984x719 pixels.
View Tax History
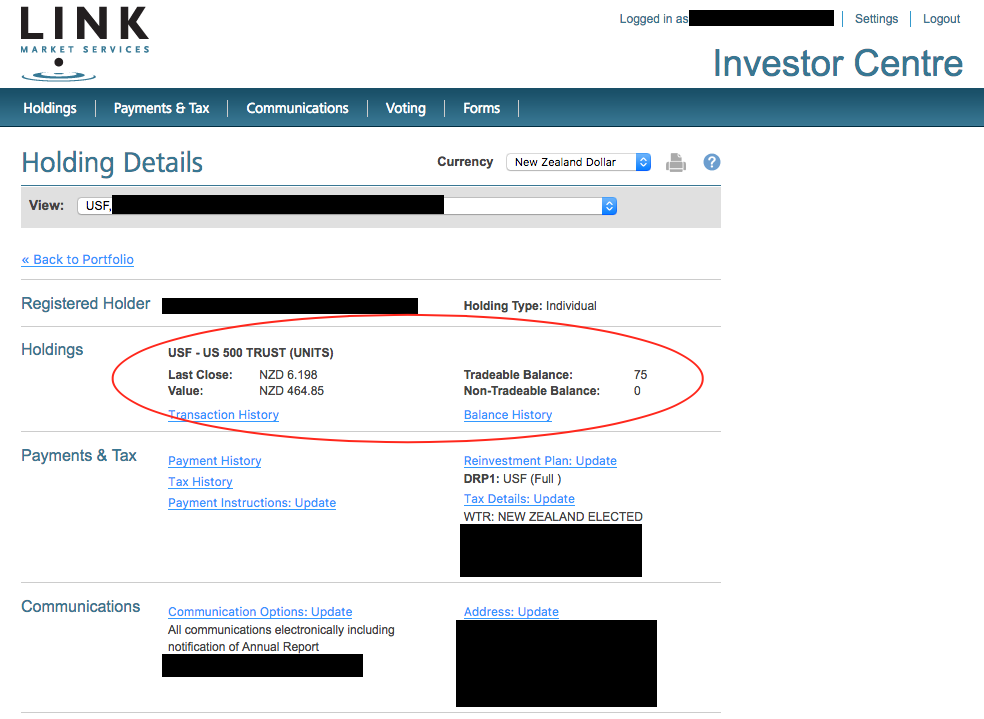(200, 482)
